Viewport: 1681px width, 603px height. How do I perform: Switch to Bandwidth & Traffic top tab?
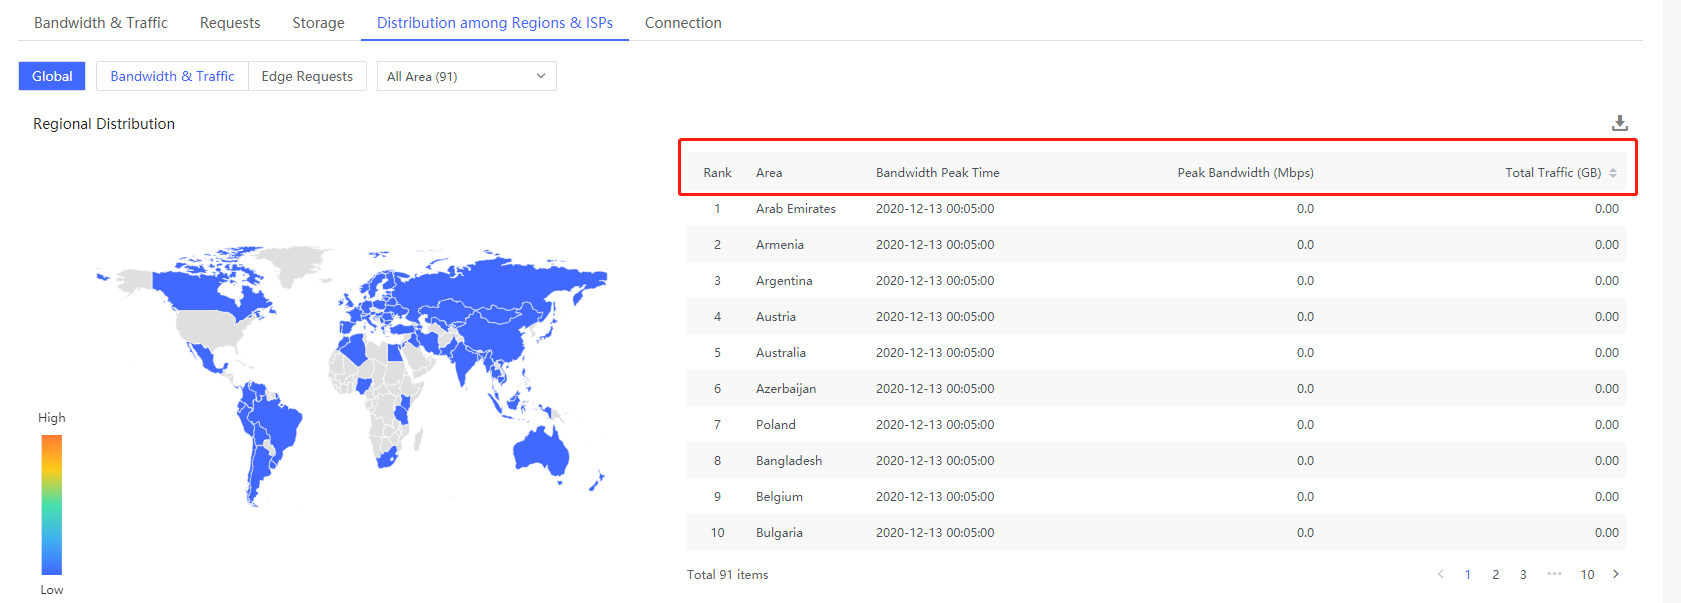[x=101, y=22]
